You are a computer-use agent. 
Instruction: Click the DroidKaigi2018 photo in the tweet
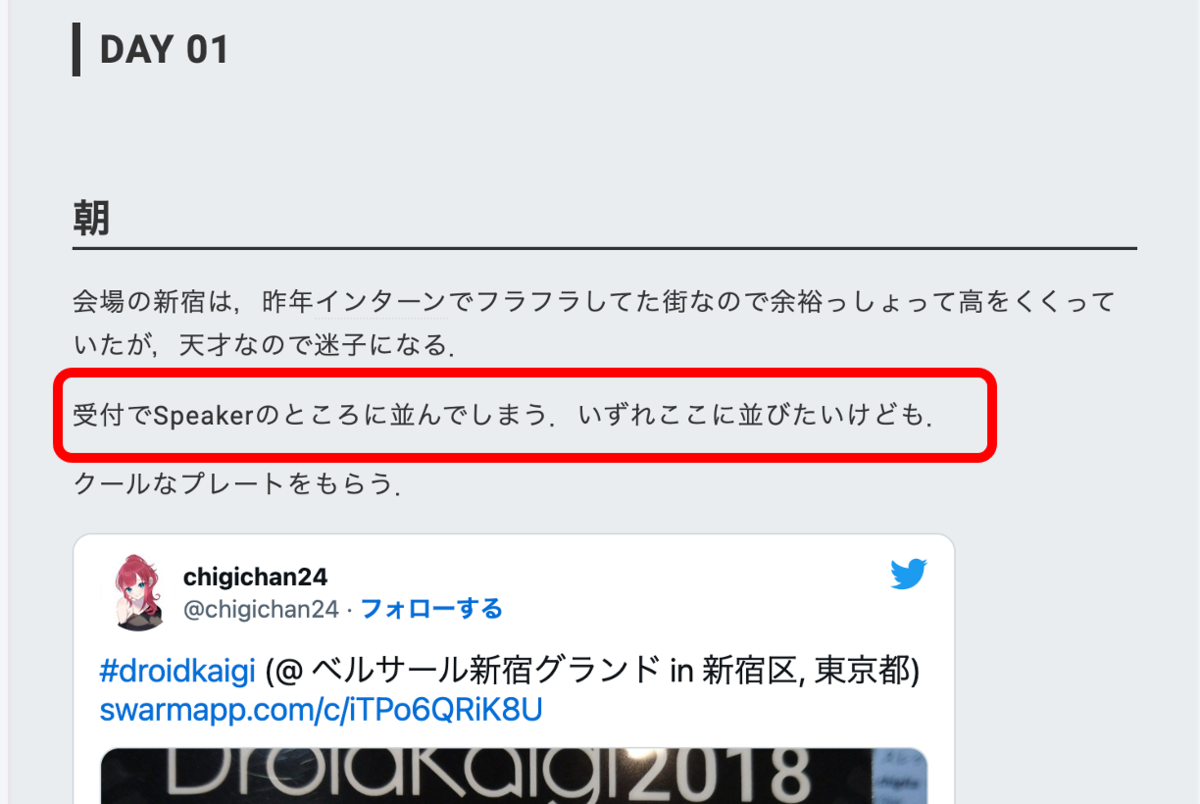(514, 776)
